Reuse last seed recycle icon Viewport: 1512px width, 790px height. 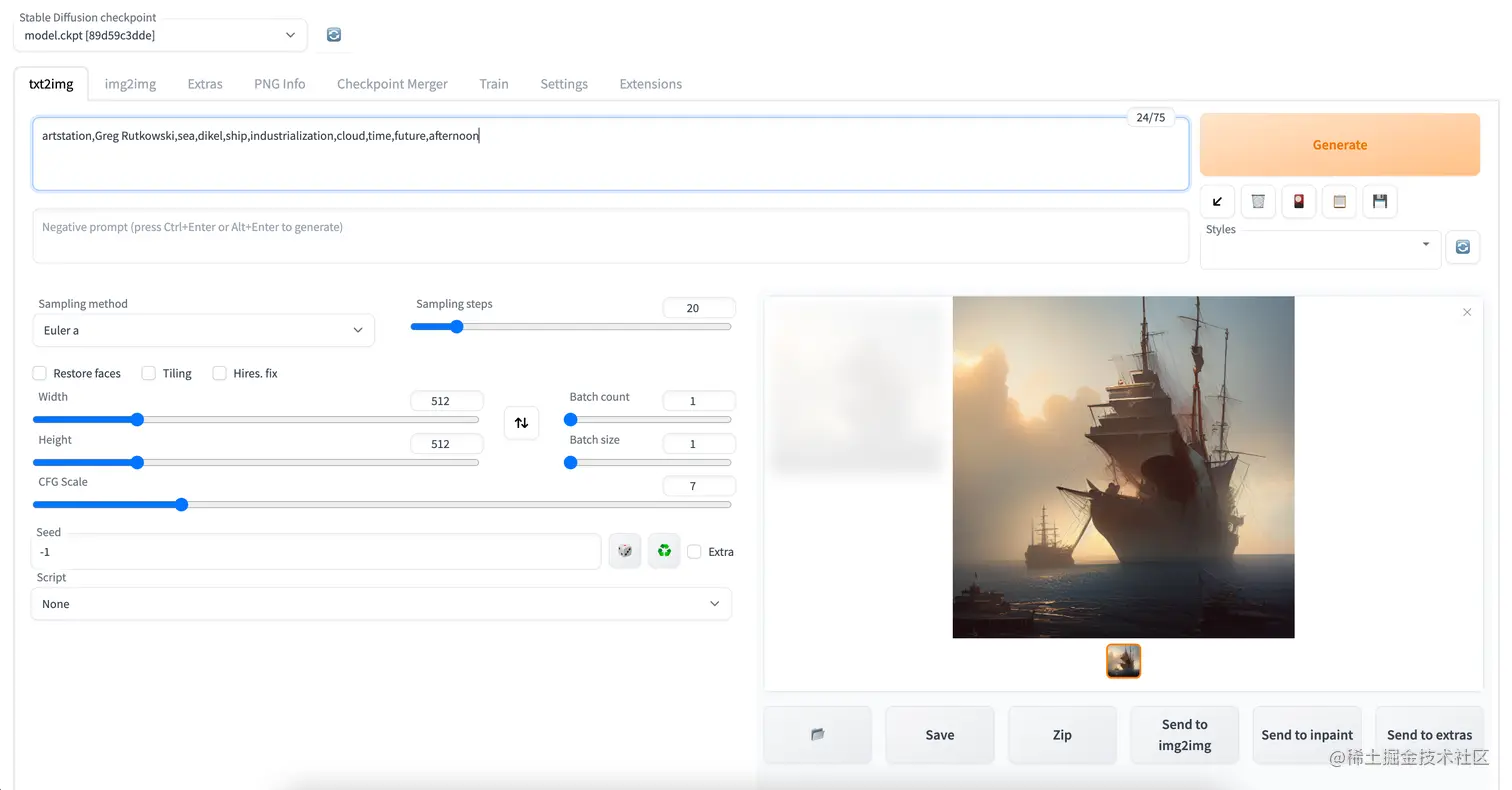(x=664, y=551)
